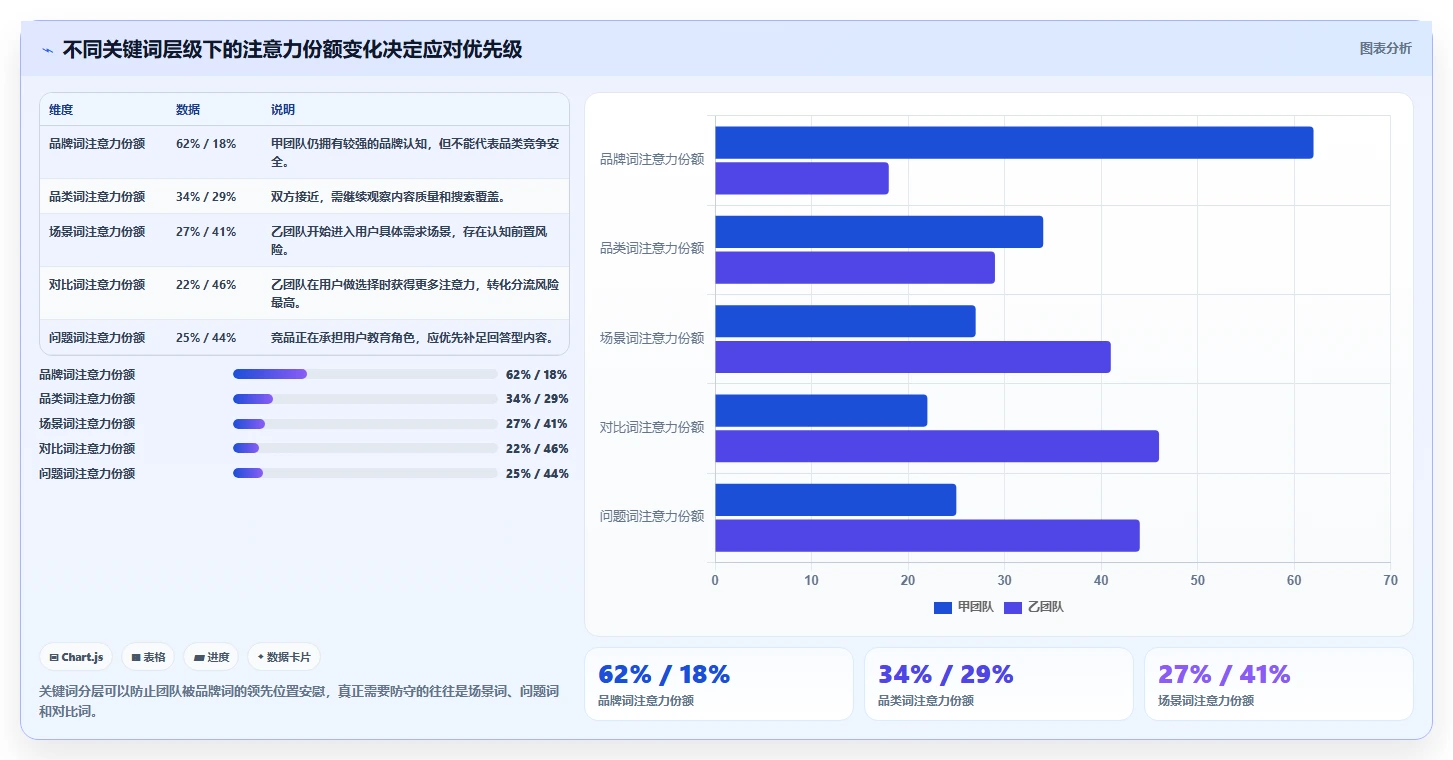Open the 27% / 41% data card
Image resolution: width=1453 pixels, height=760 pixels.
coord(1279,684)
